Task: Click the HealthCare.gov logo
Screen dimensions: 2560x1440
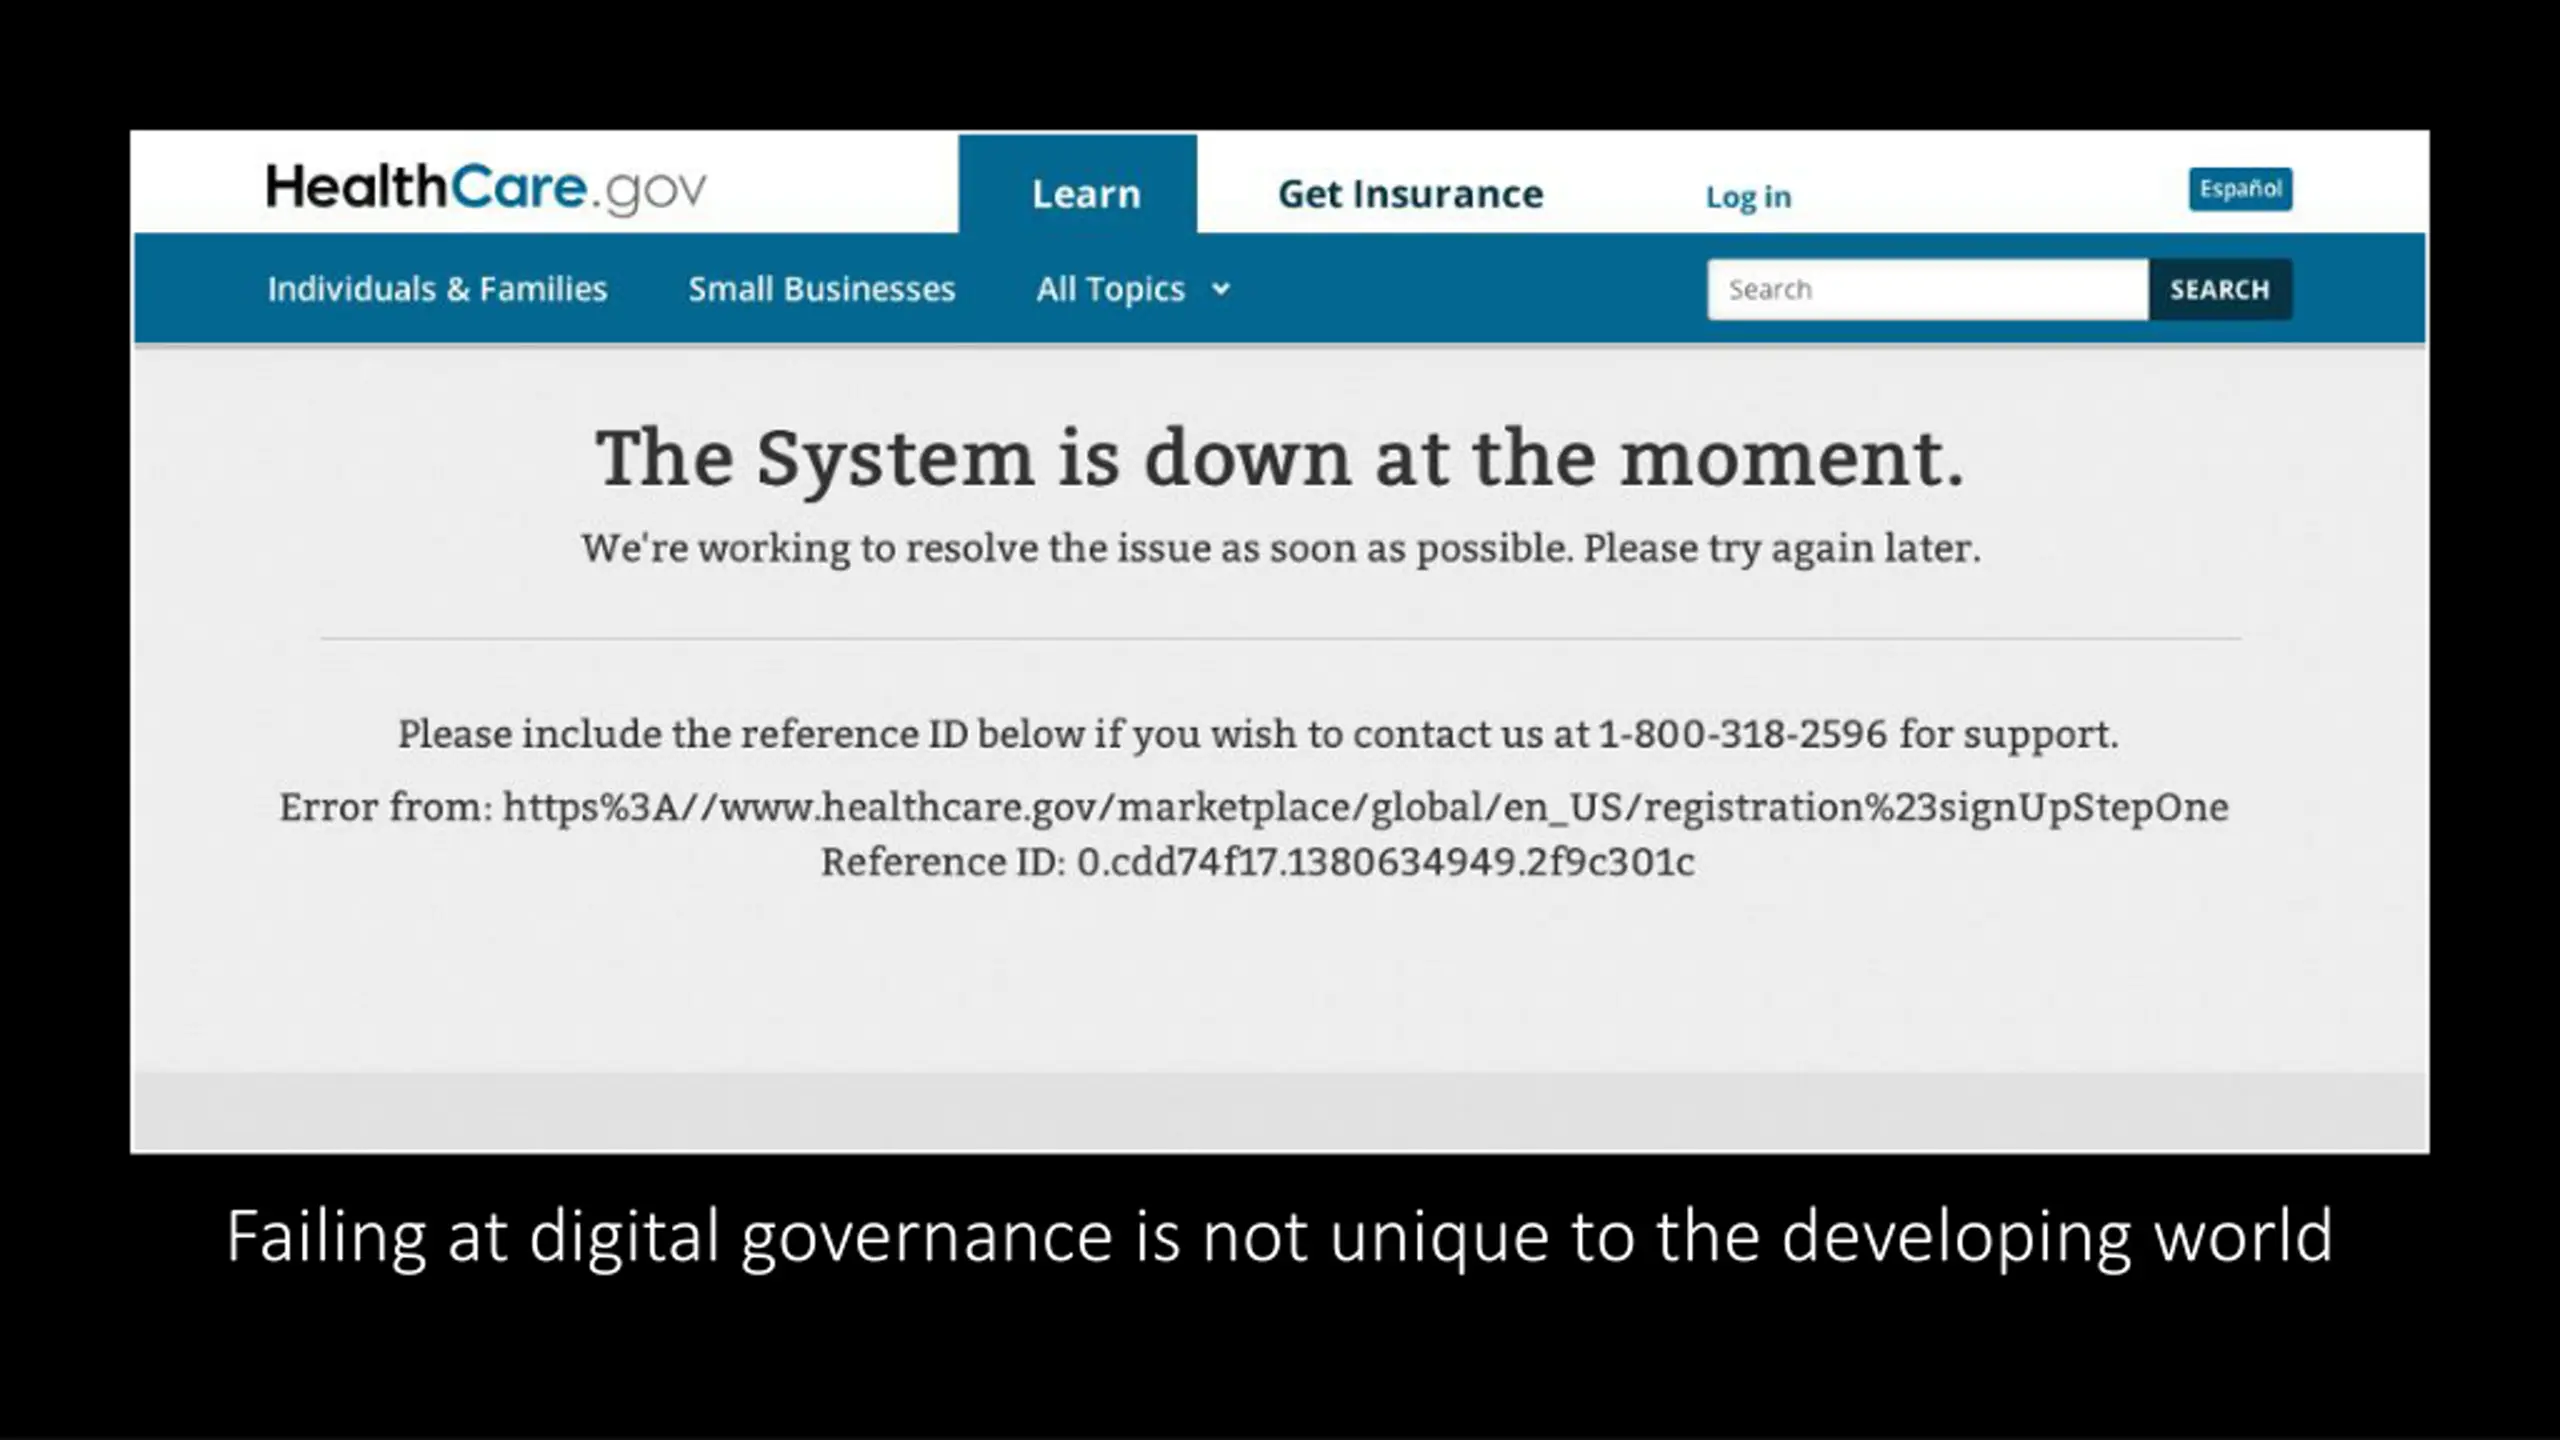Action: tap(486, 189)
